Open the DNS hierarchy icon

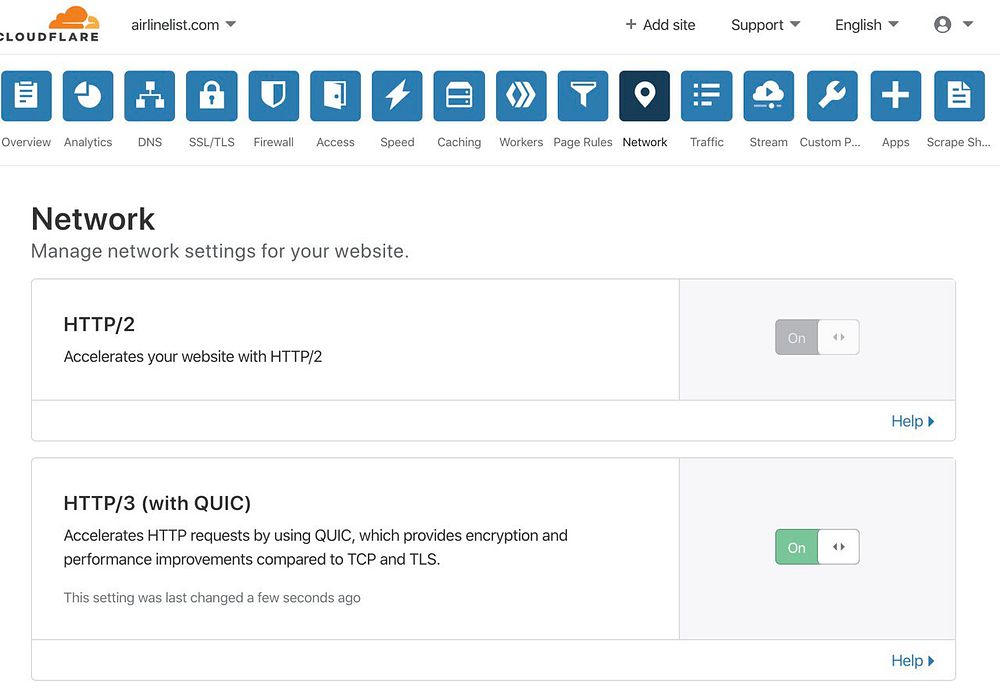pyautogui.click(x=150, y=96)
